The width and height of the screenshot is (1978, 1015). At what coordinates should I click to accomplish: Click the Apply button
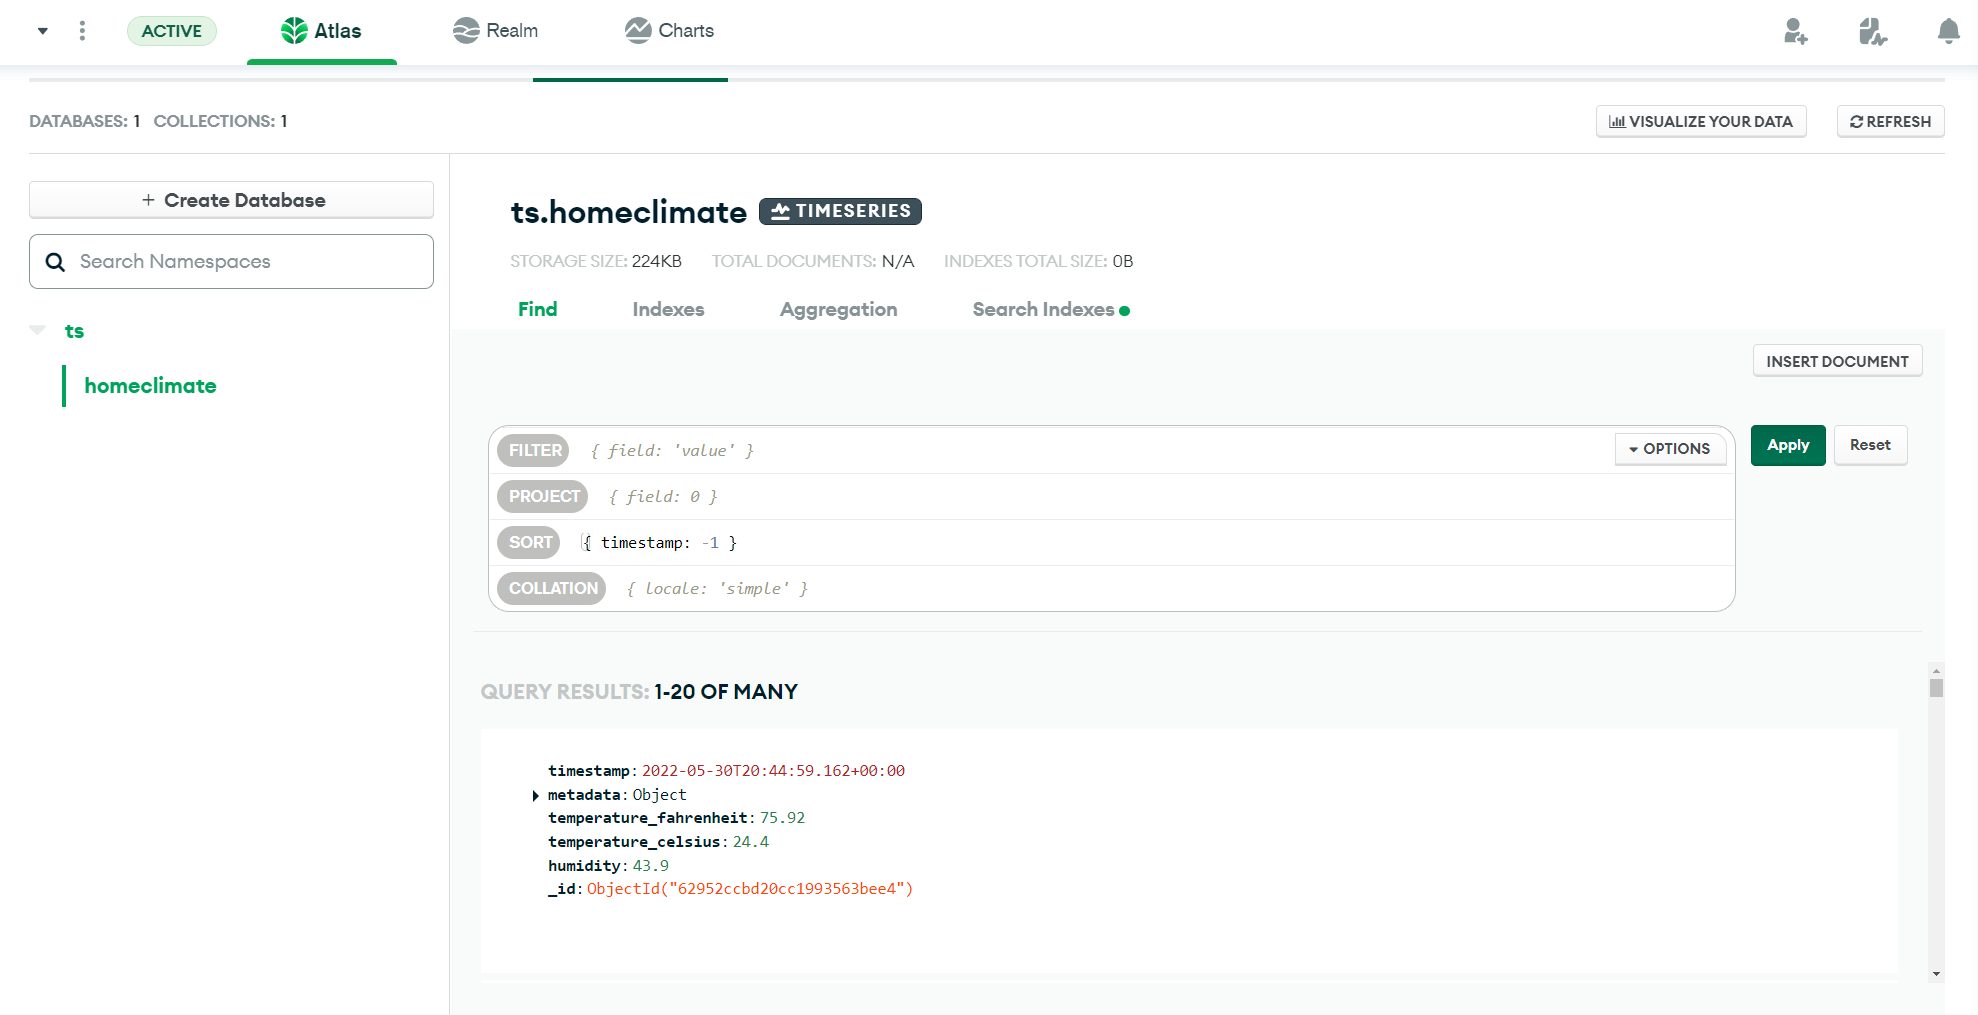pyautogui.click(x=1787, y=445)
